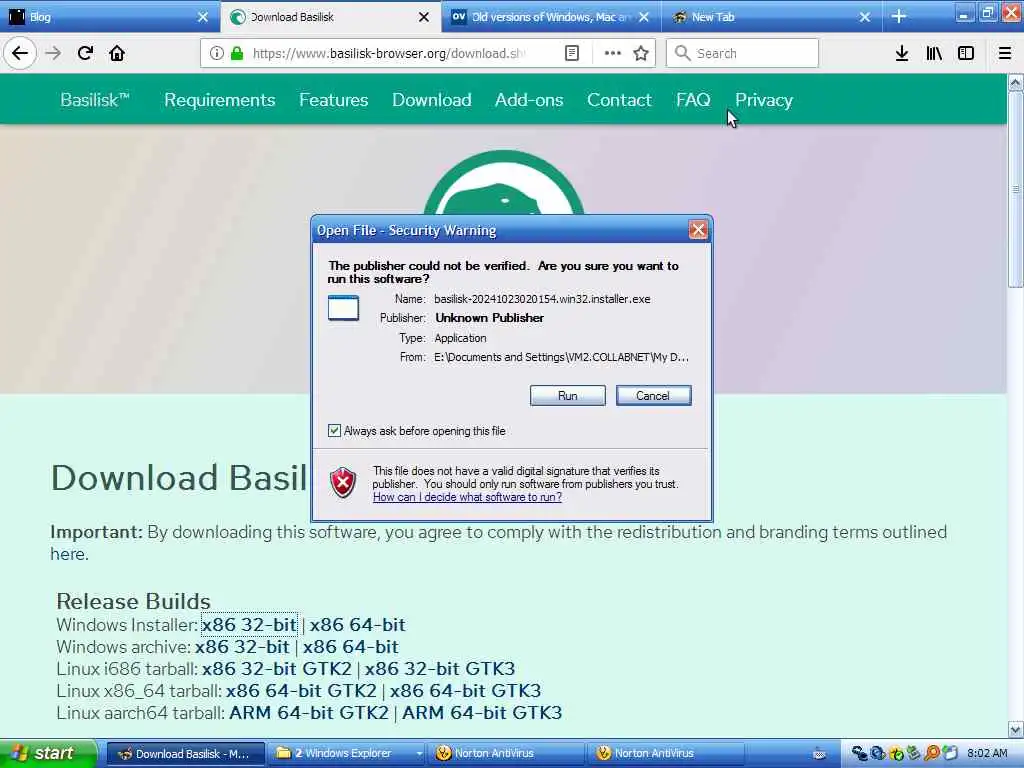Reload the current page
The width and height of the screenshot is (1024, 768).
tap(85, 53)
